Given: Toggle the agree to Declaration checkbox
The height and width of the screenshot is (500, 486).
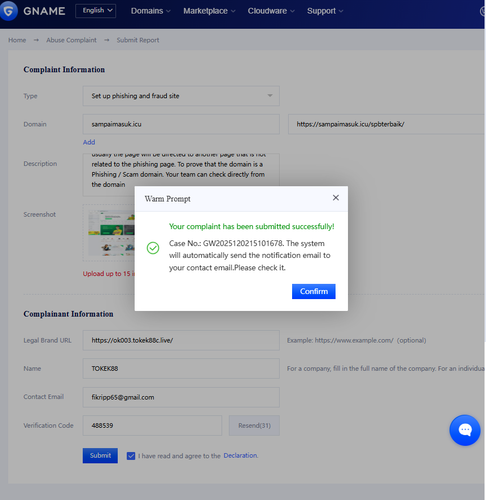Looking at the screenshot, I should 131,456.
